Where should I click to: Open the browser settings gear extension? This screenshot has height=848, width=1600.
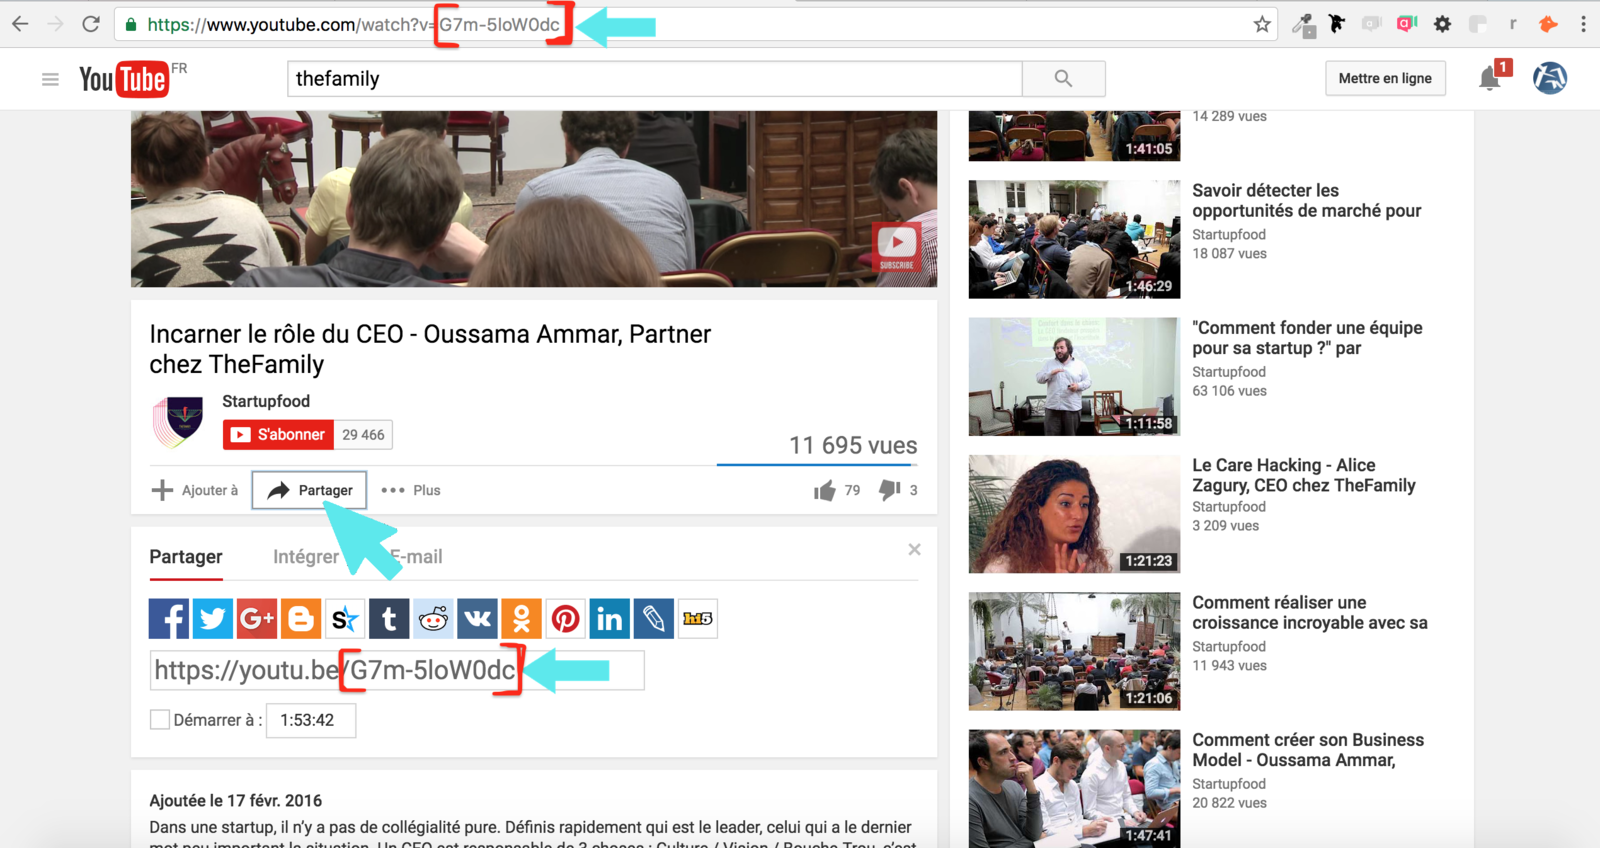(1442, 24)
